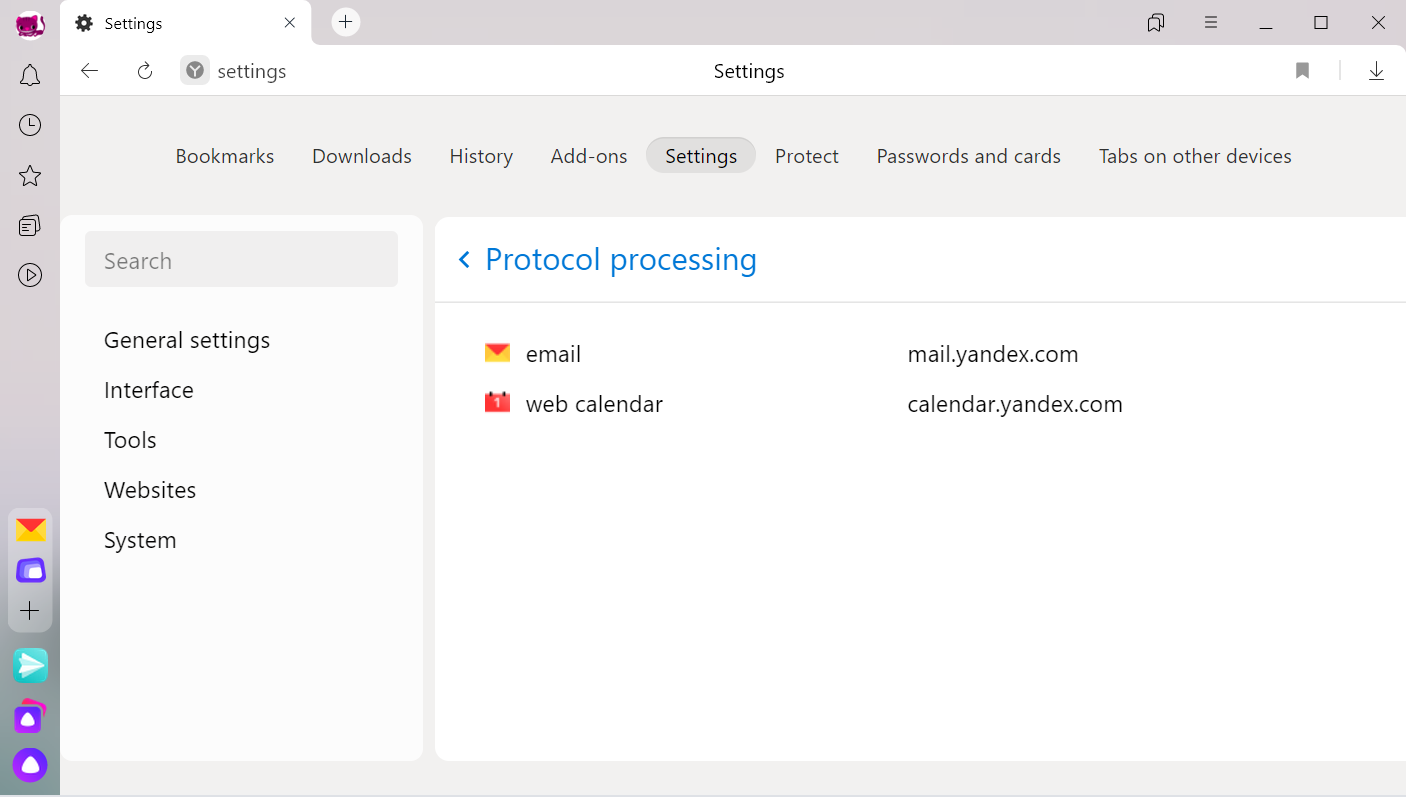Bookmark this page with bookmark icon
This screenshot has height=797, width=1406.
(1302, 71)
